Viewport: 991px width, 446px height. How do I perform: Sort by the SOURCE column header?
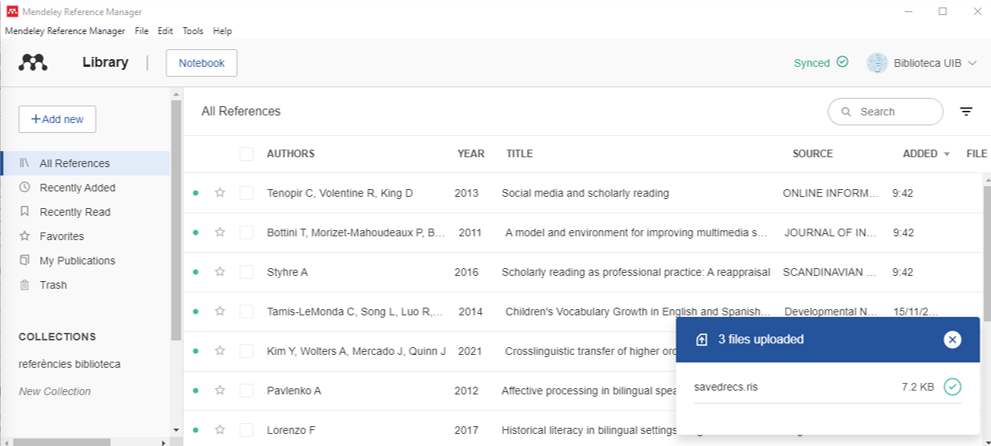[813, 154]
